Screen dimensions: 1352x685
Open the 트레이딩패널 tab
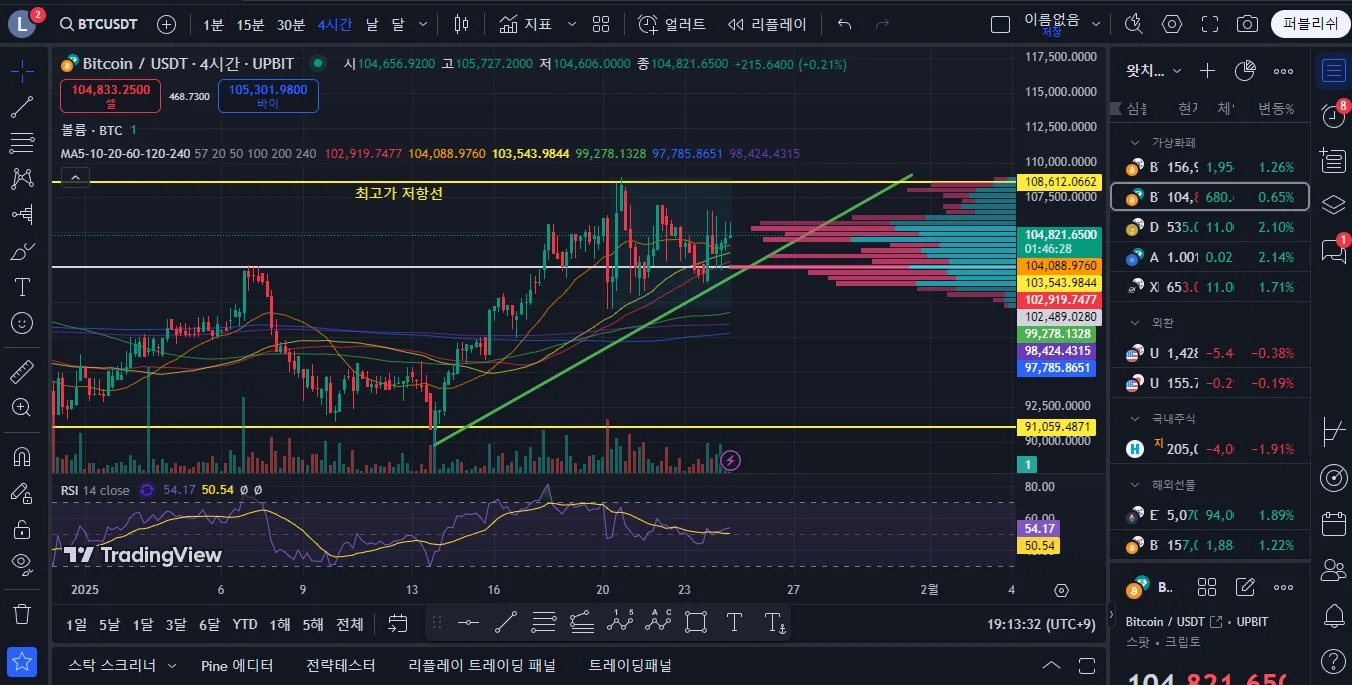tap(630, 665)
